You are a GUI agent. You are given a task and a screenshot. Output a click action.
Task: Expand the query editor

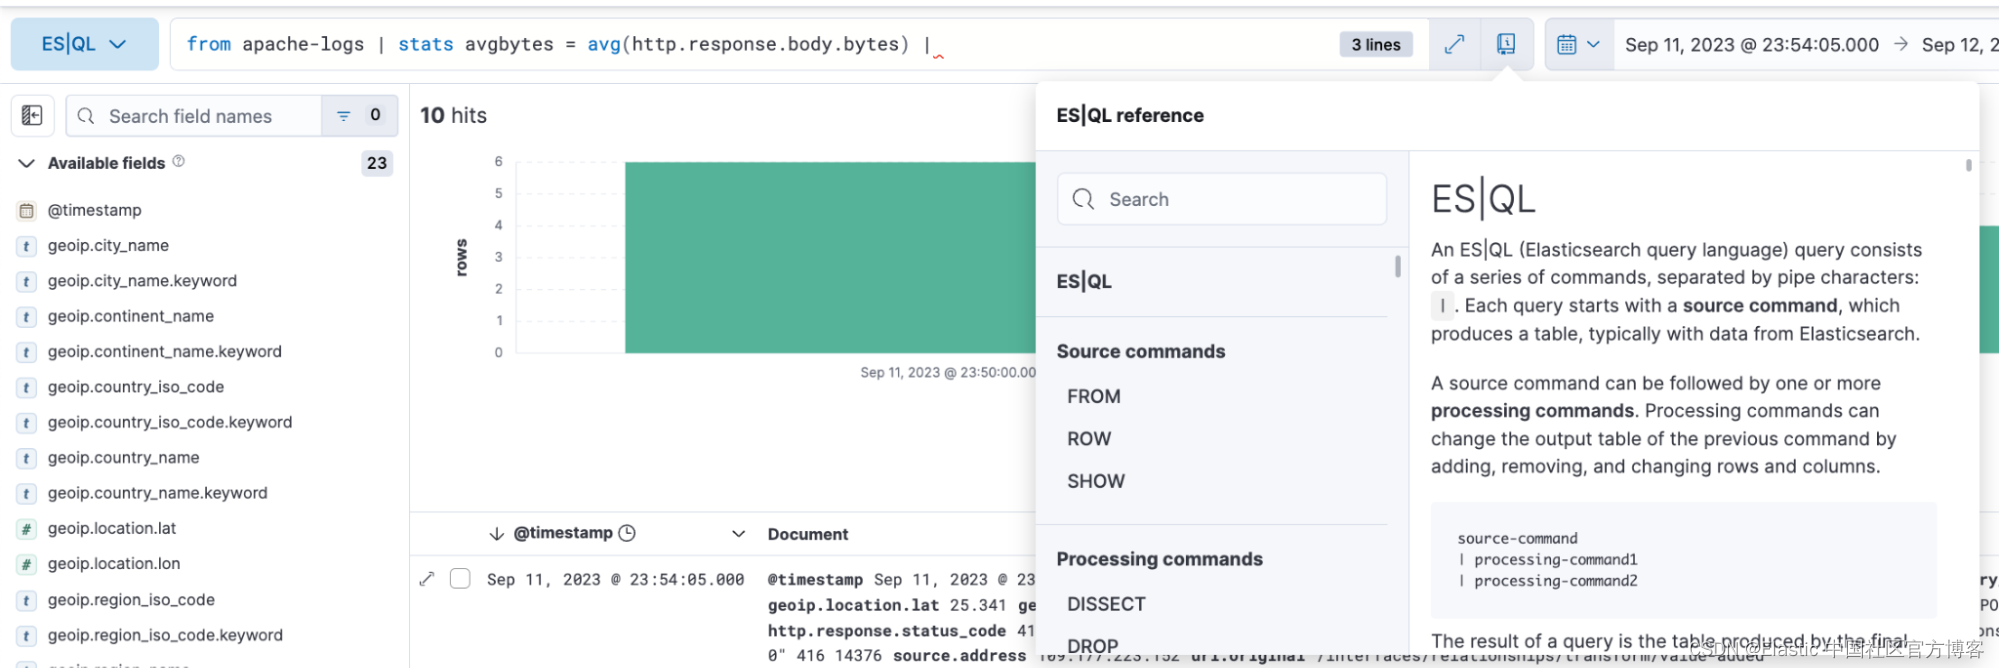[x=1454, y=44]
